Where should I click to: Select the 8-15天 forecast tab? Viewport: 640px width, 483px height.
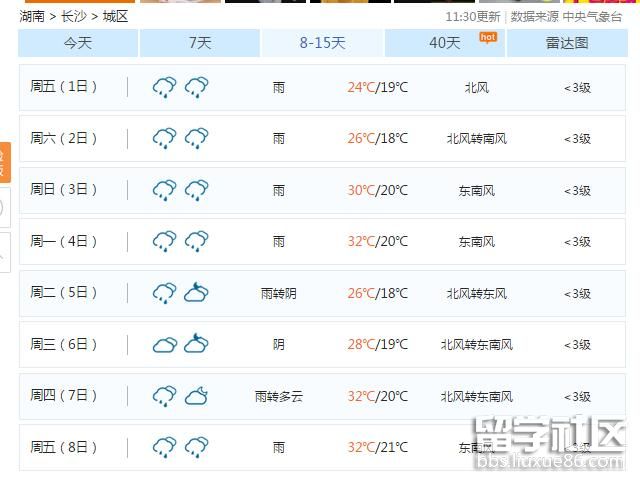(322, 43)
